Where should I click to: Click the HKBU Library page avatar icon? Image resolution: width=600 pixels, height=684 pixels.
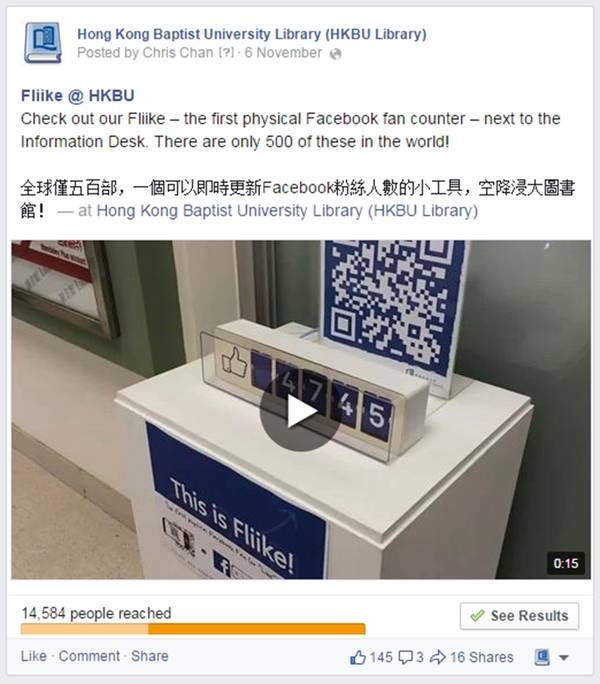point(43,43)
